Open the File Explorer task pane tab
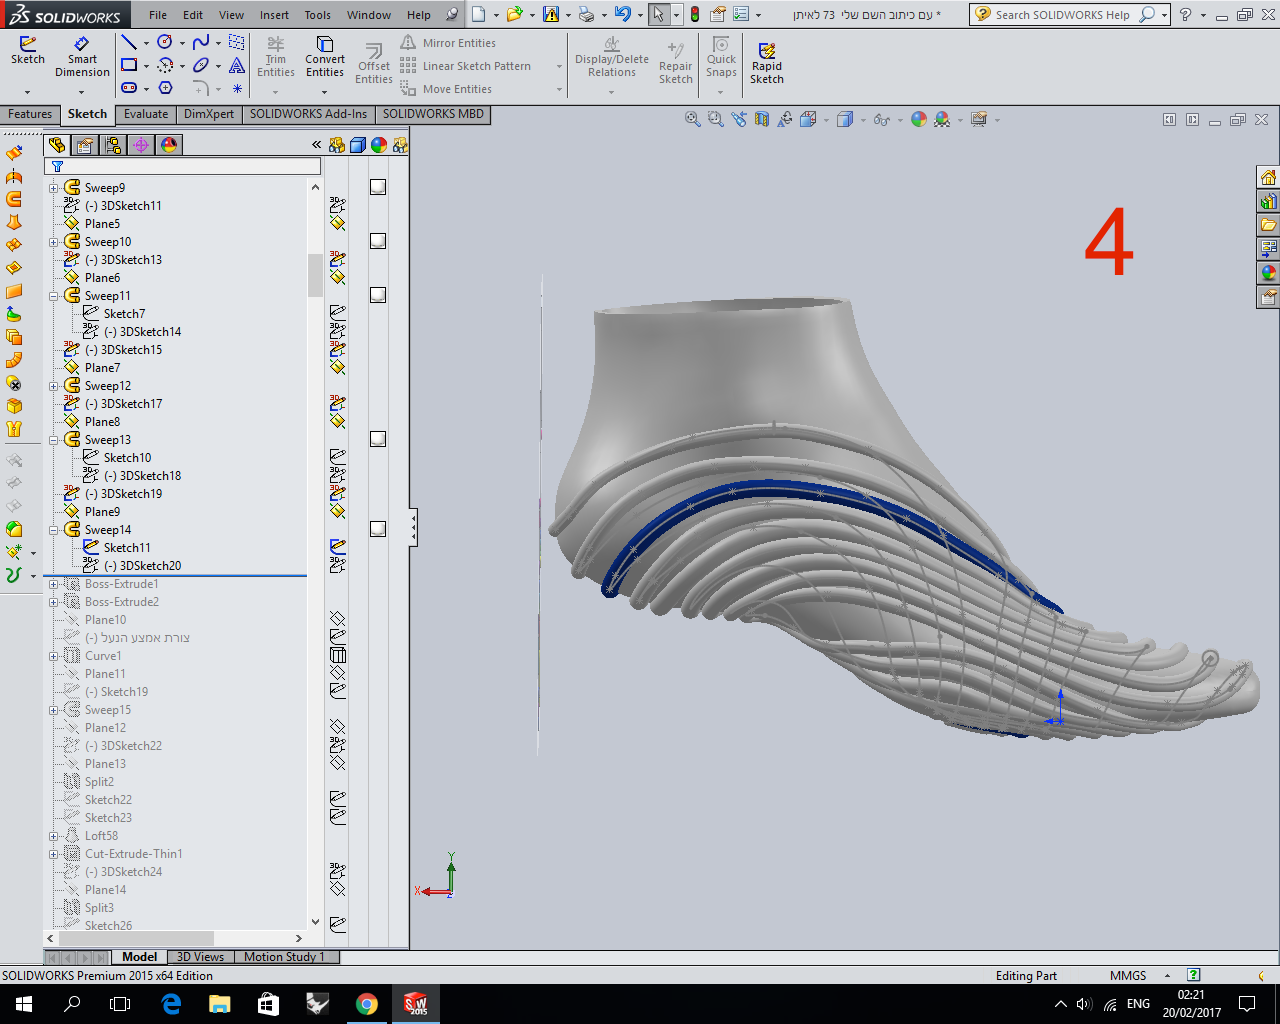 click(x=1268, y=225)
